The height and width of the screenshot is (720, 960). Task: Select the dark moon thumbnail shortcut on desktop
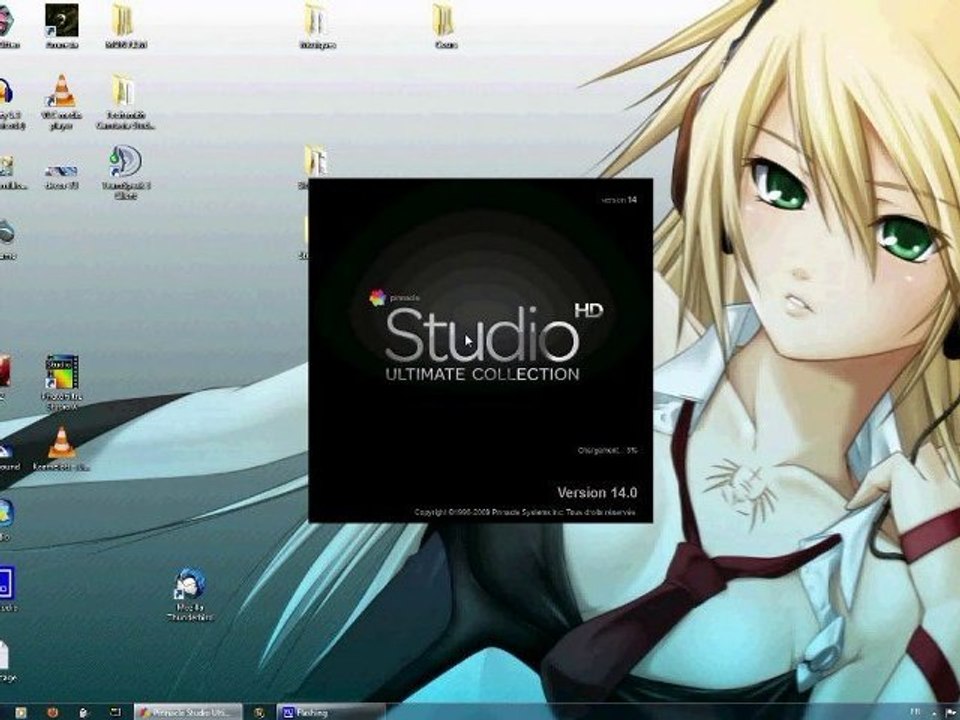(x=61, y=26)
